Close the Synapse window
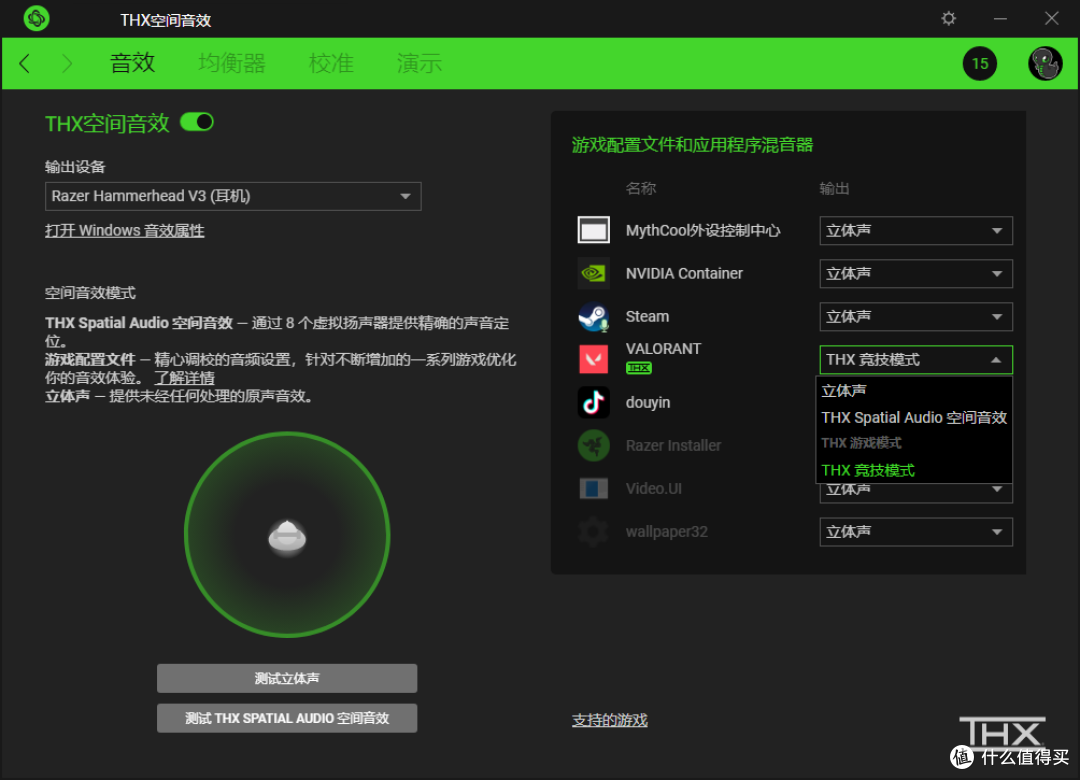Viewport: 1080px width, 780px height. pyautogui.click(x=1051, y=19)
